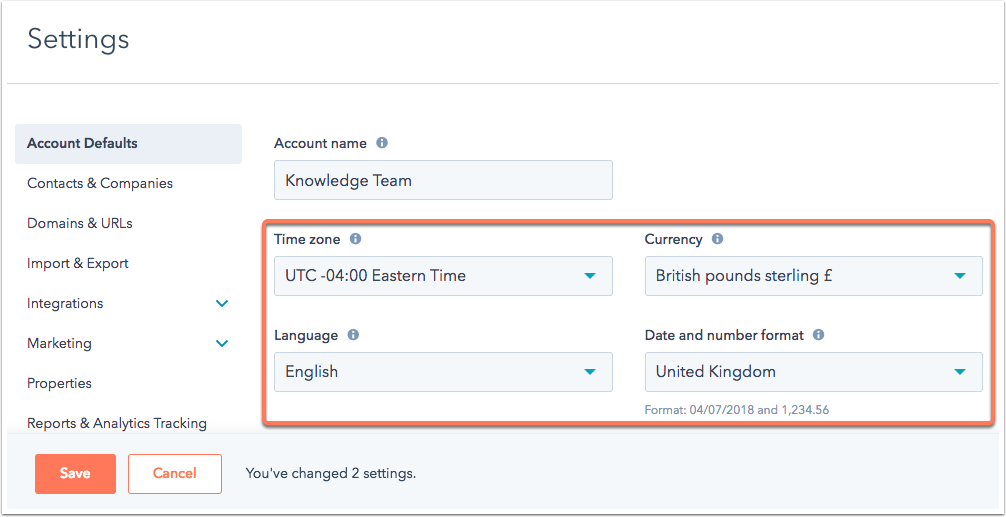Select Properties in the sidebar
The height and width of the screenshot is (517, 1006).
pyautogui.click(x=59, y=383)
